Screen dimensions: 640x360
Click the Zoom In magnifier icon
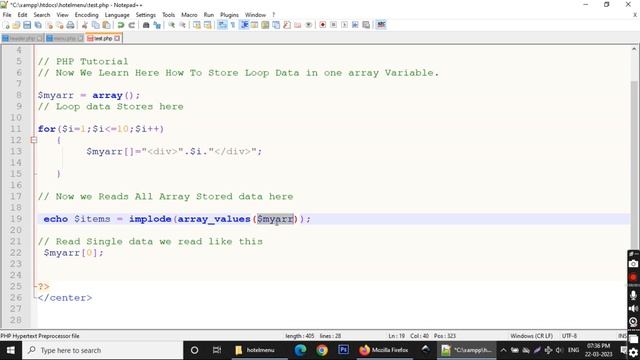pos(171,25)
